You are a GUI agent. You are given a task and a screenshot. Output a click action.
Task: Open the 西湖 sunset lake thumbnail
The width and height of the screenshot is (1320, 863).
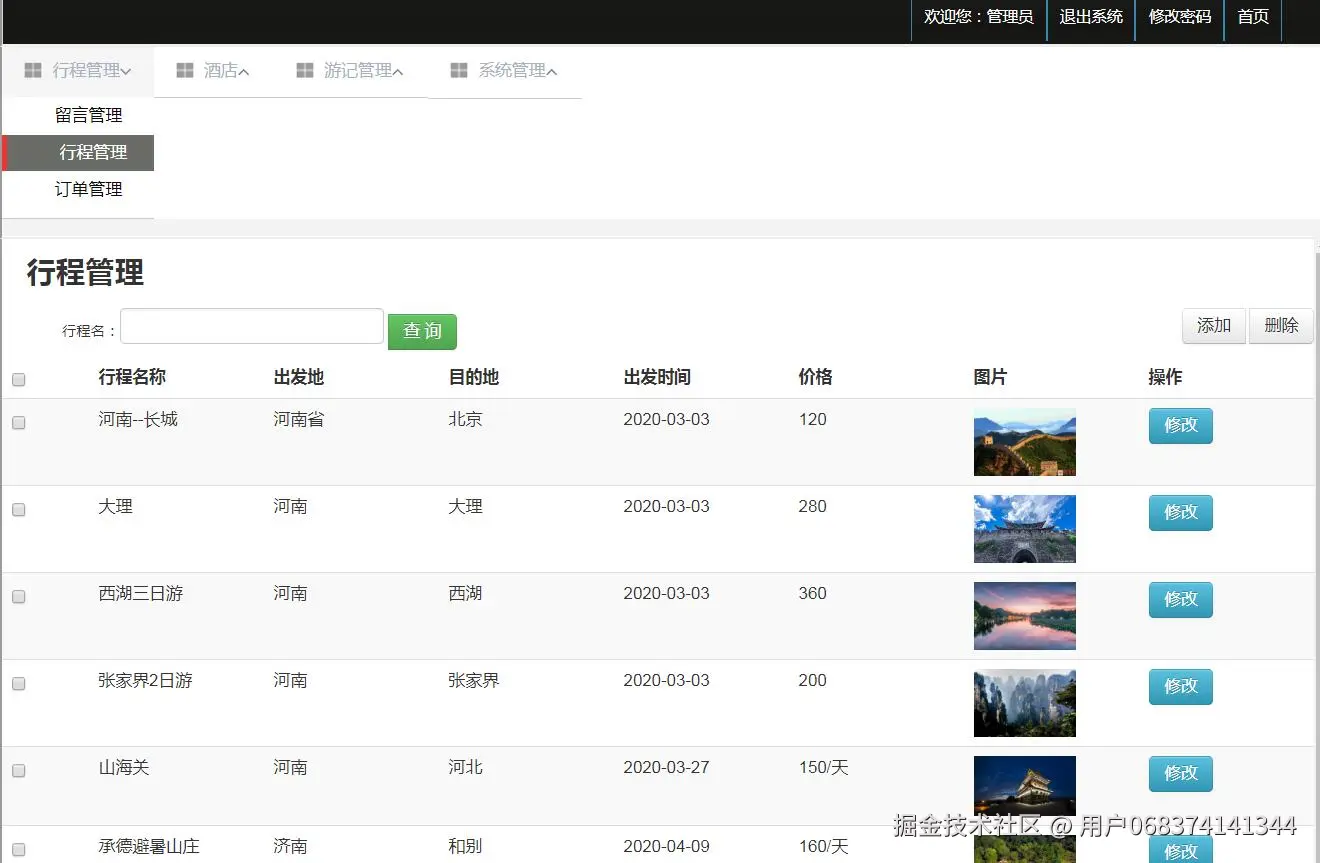tap(1025, 616)
